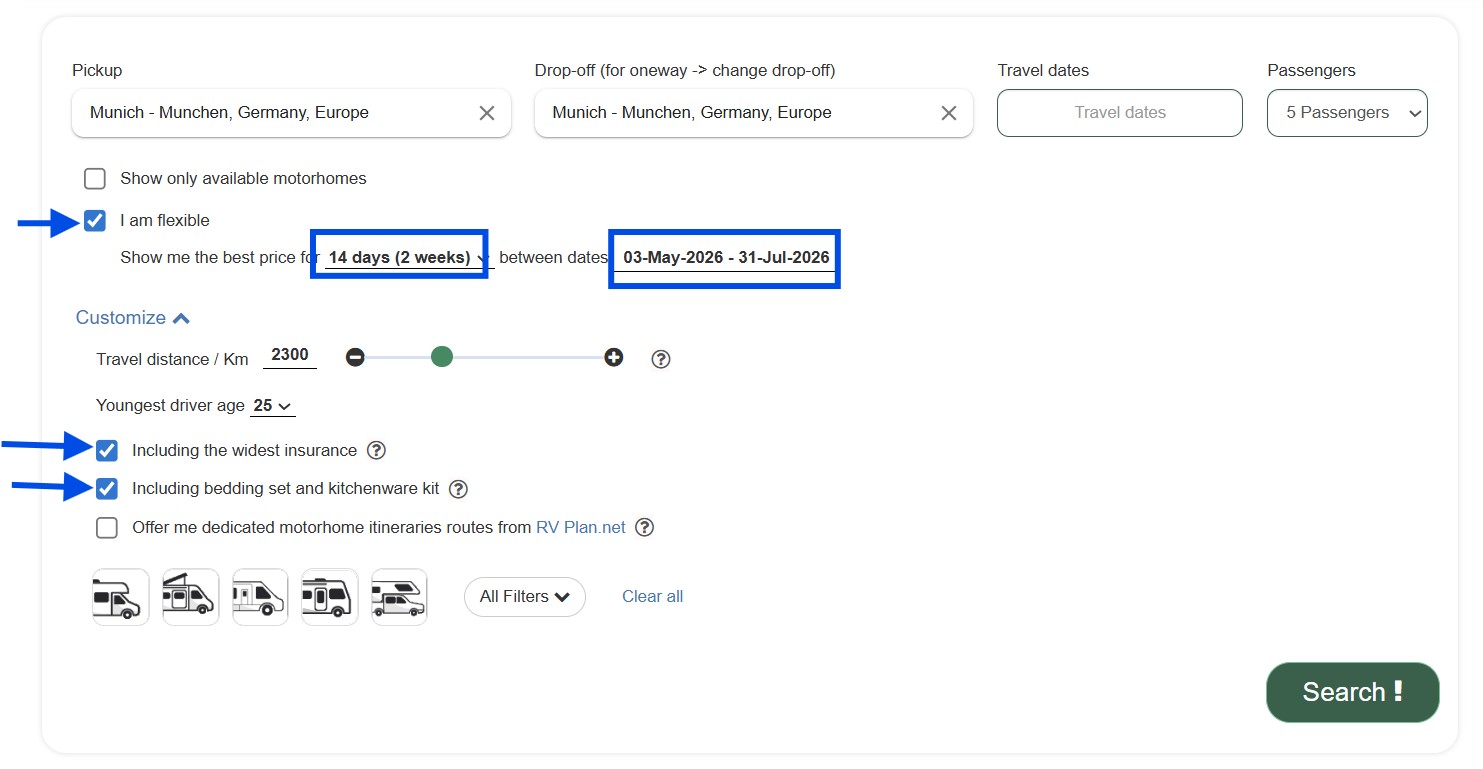
Task: Expand the All Filters dropdown
Action: pyautogui.click(x=524, y=597)
